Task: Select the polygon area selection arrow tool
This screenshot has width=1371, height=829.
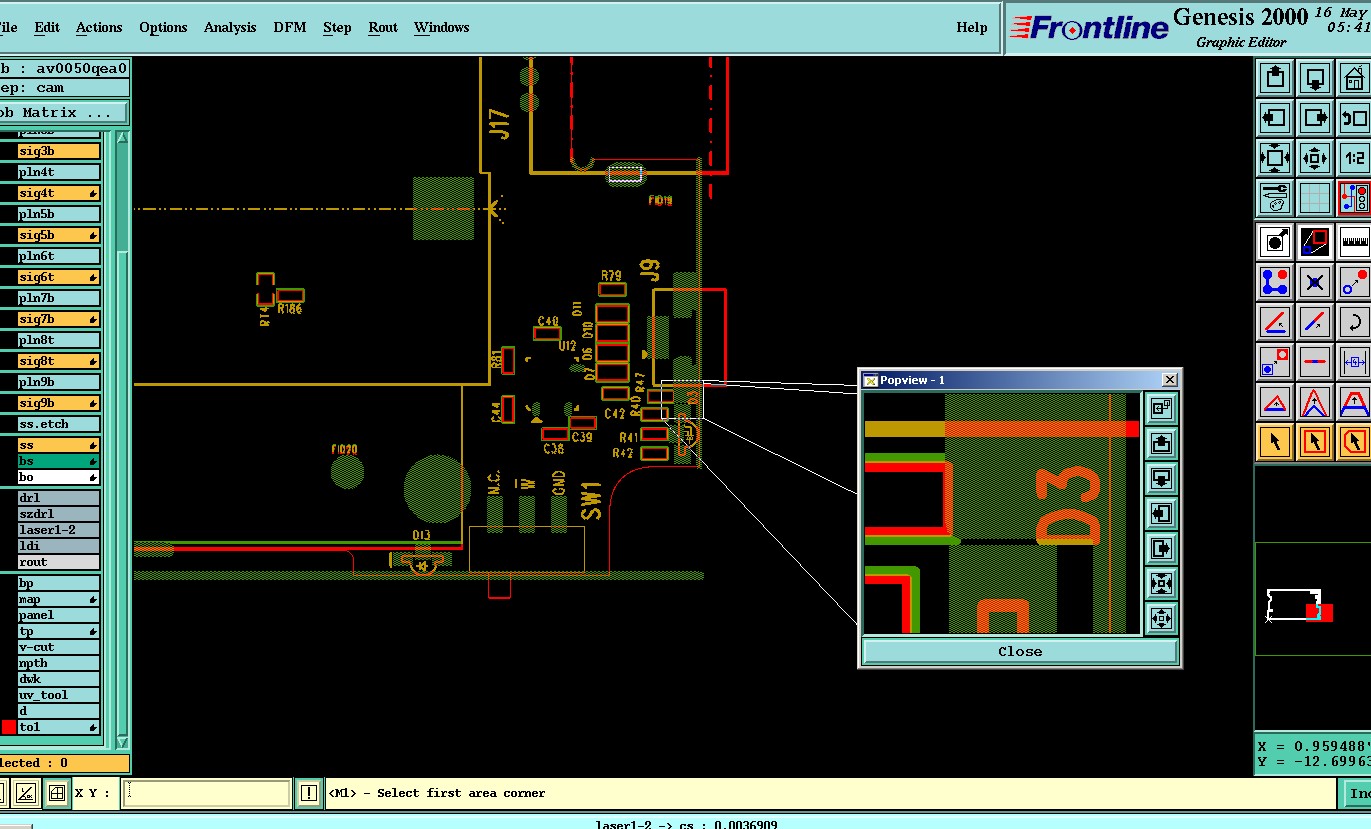Action: pyautogui.click(x=1354, y=440)
